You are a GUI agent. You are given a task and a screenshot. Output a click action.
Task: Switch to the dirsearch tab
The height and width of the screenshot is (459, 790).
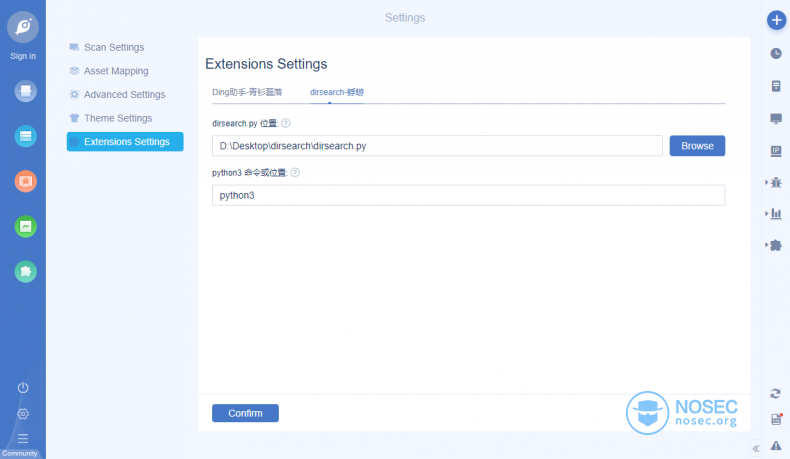(337, 92)
